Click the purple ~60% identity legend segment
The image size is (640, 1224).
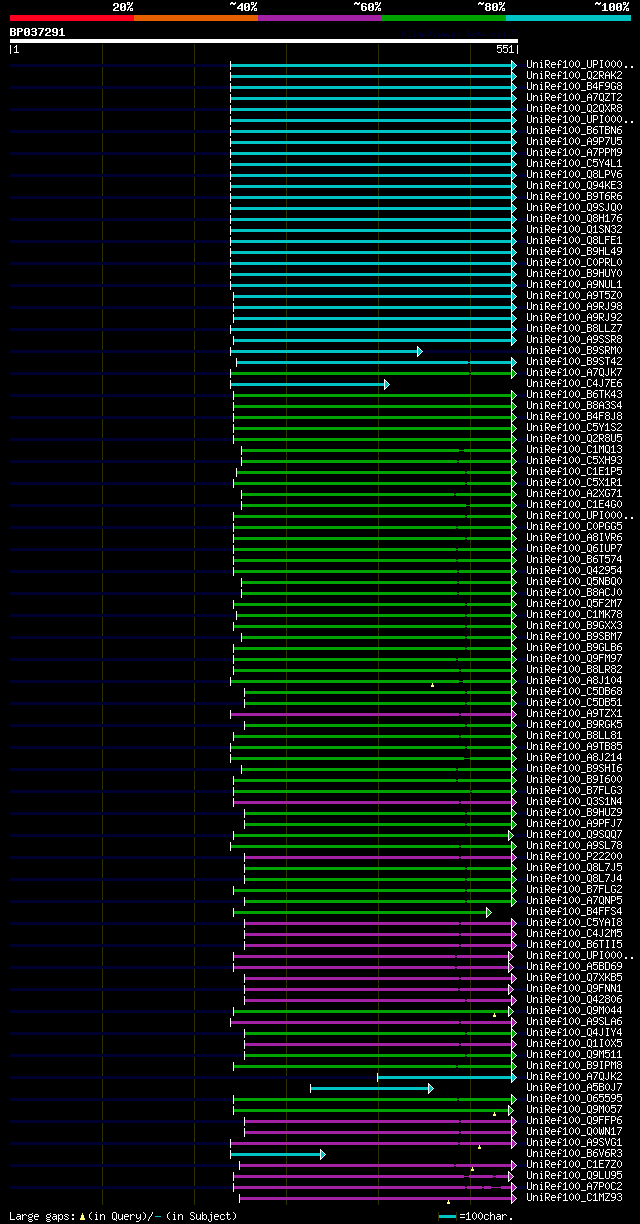[320, 18]
